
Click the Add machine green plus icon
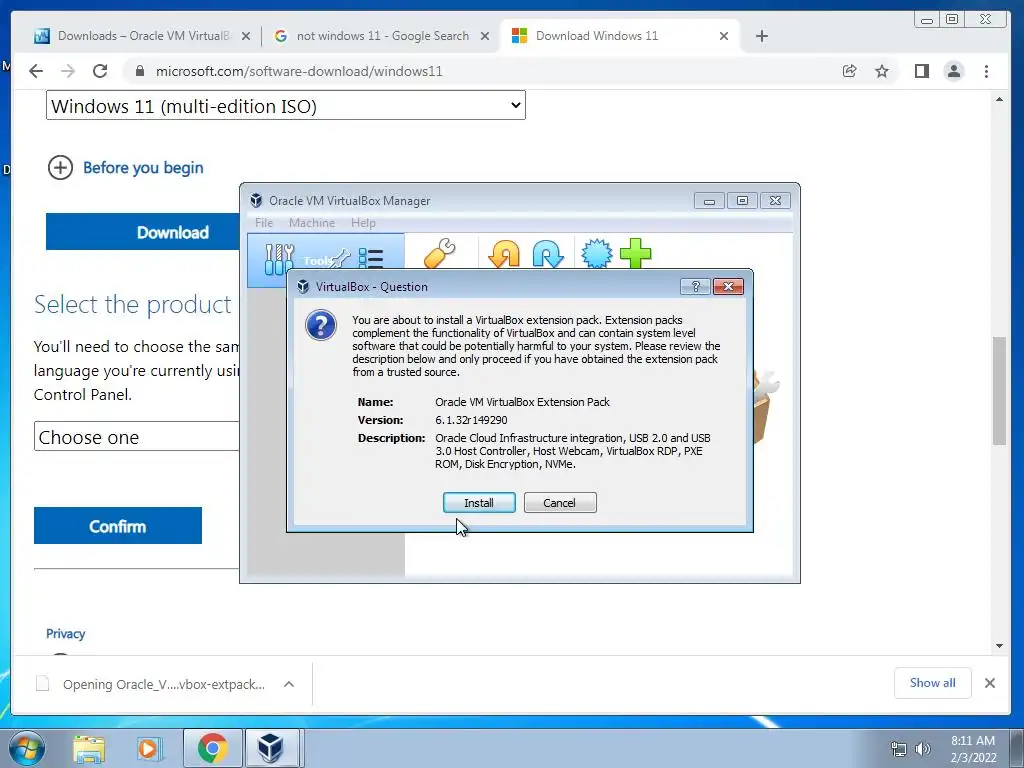coord(635,253)
